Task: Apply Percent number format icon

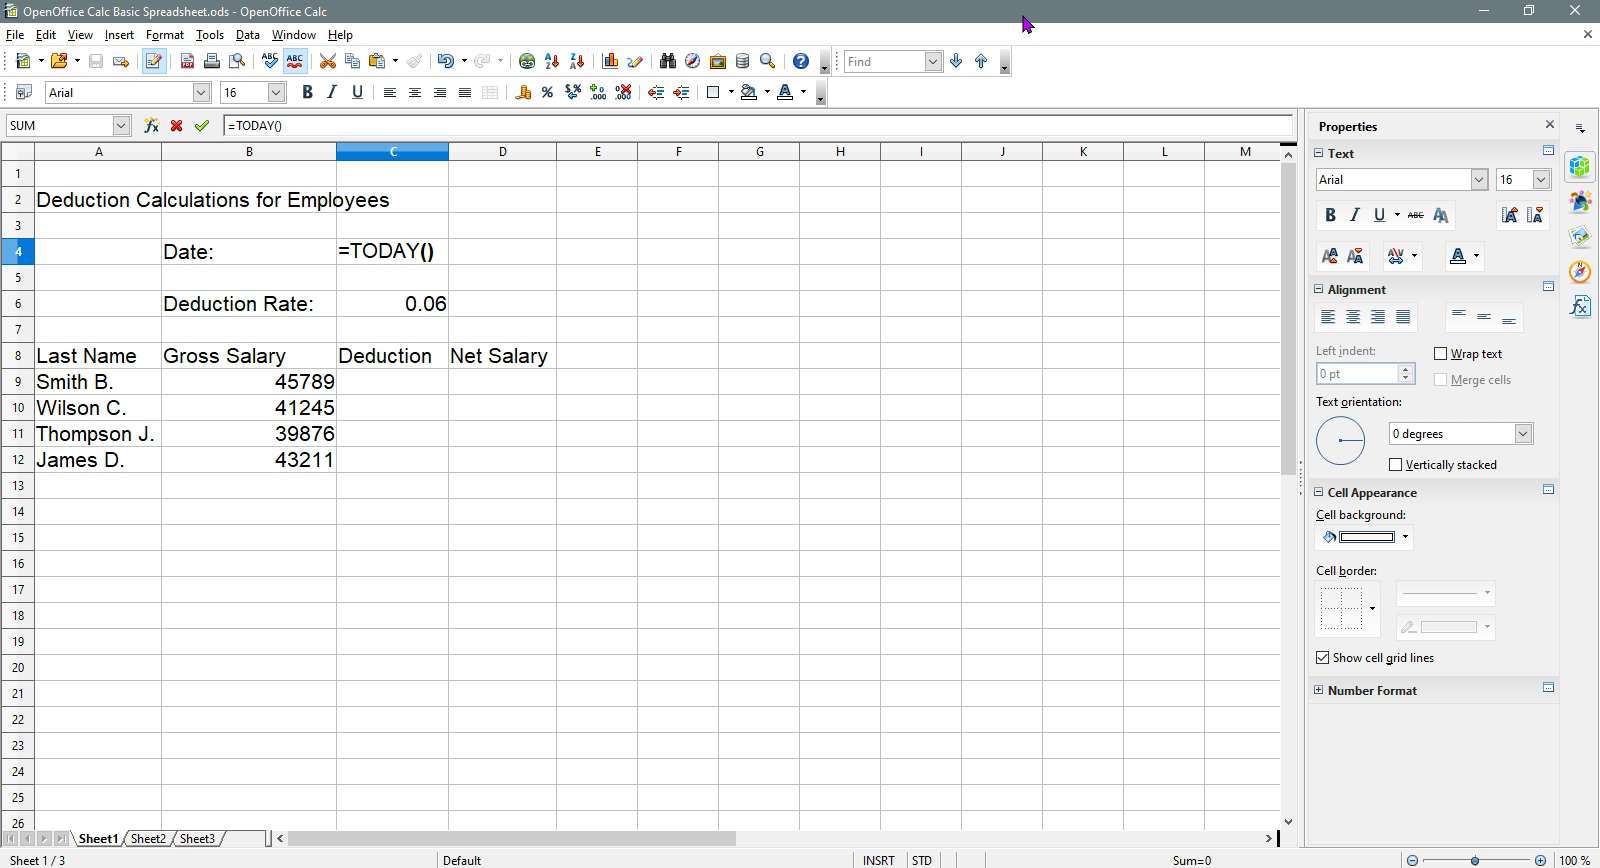Action: pos(547,92)
